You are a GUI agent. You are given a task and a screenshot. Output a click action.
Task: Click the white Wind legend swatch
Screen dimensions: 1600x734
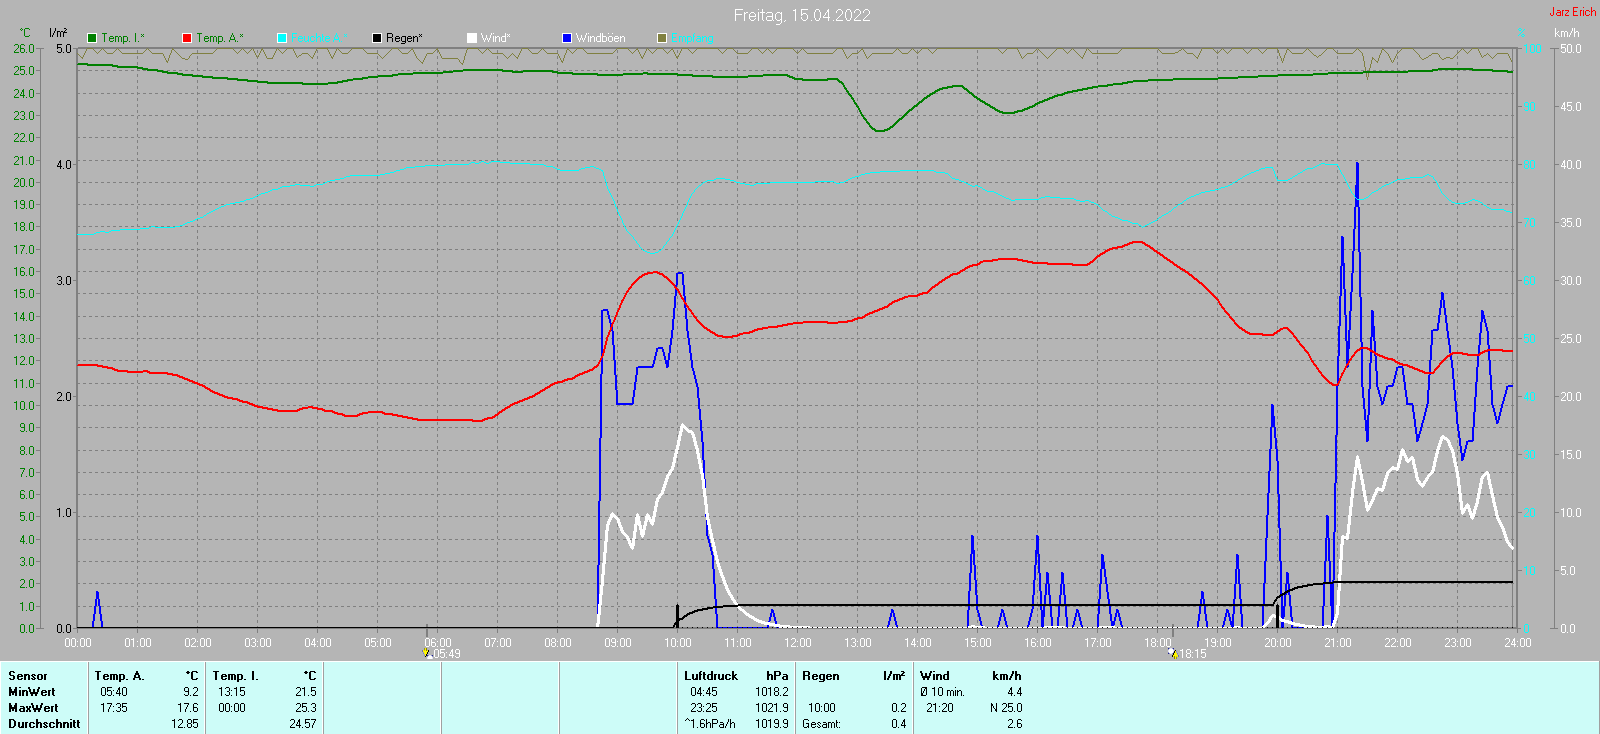(x=472, y=38)
